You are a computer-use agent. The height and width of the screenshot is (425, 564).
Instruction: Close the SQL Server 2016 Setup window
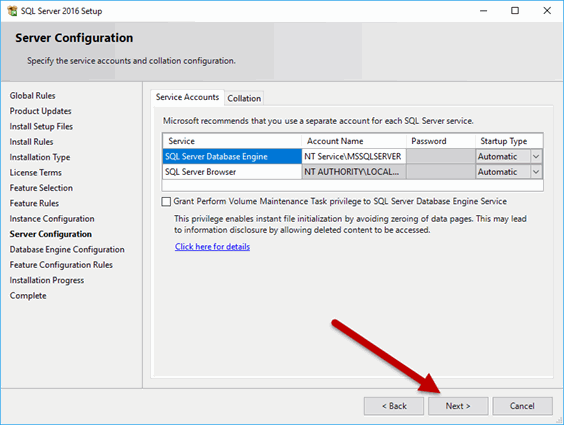(547, 11)
